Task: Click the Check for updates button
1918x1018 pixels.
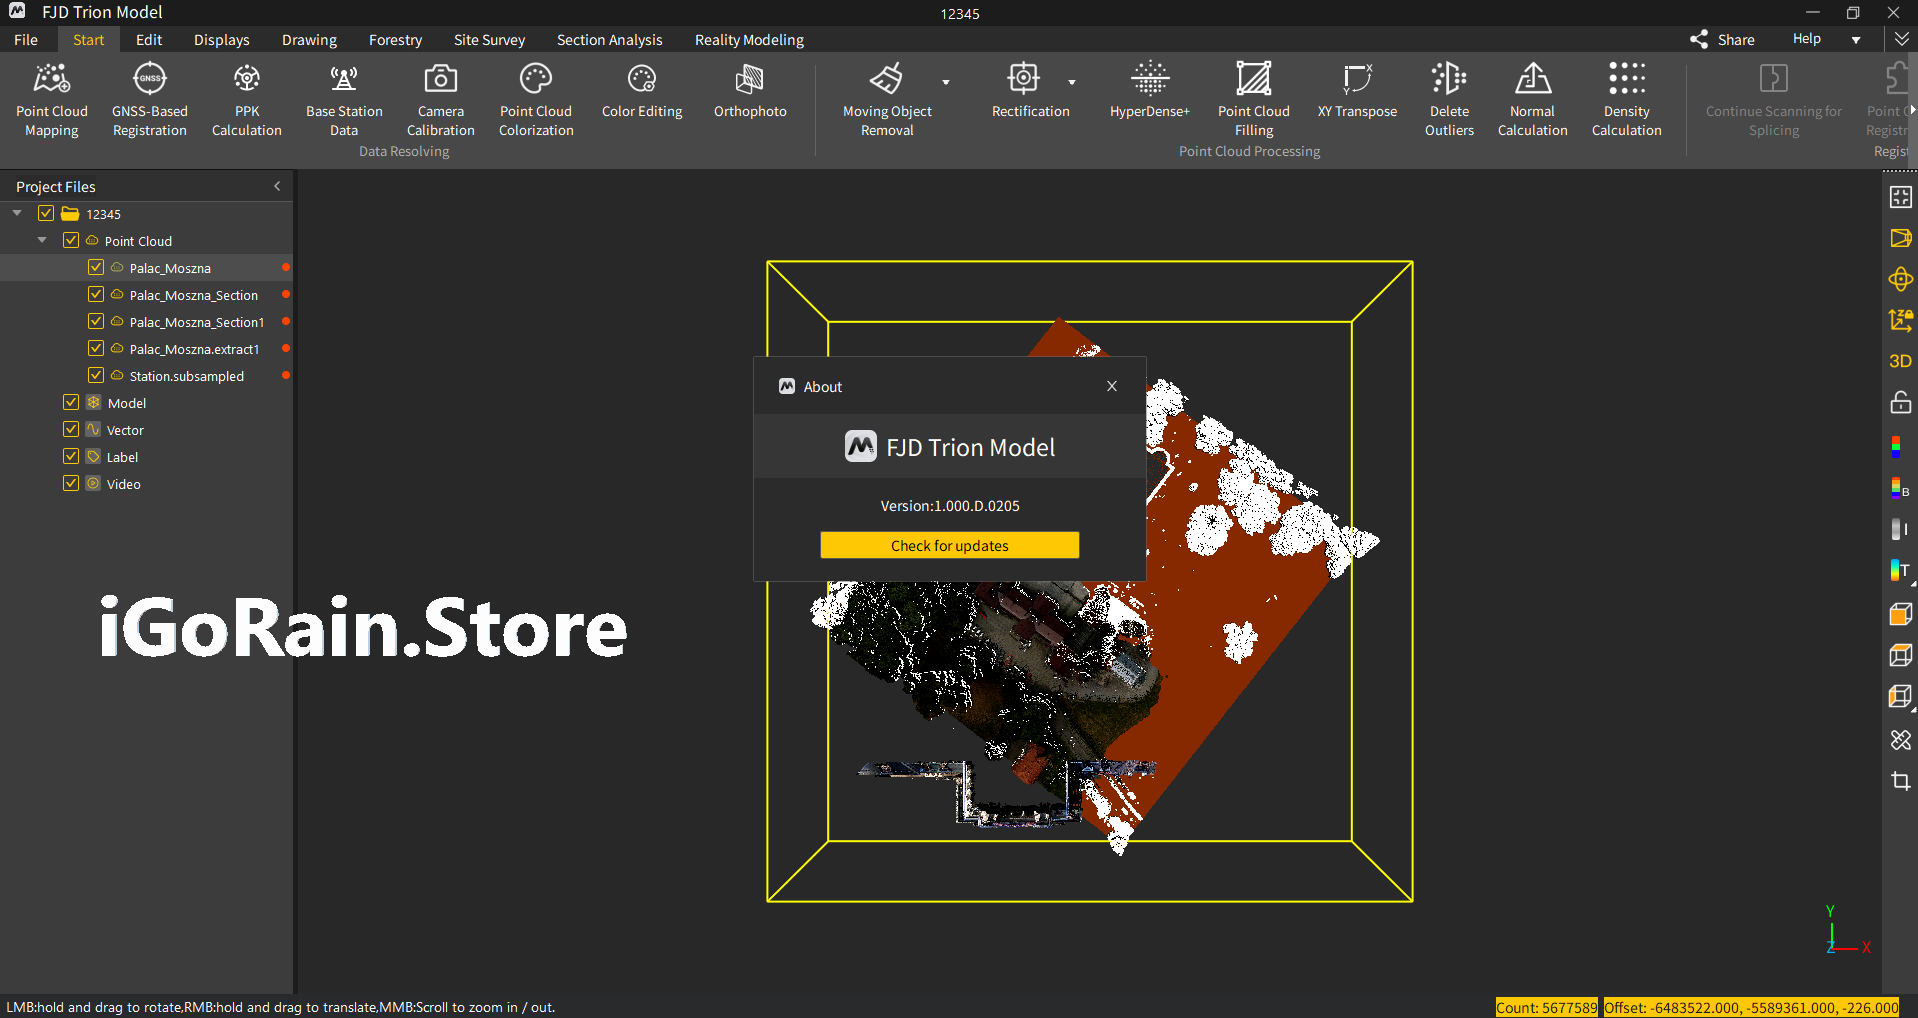Action: pos(949,546)
